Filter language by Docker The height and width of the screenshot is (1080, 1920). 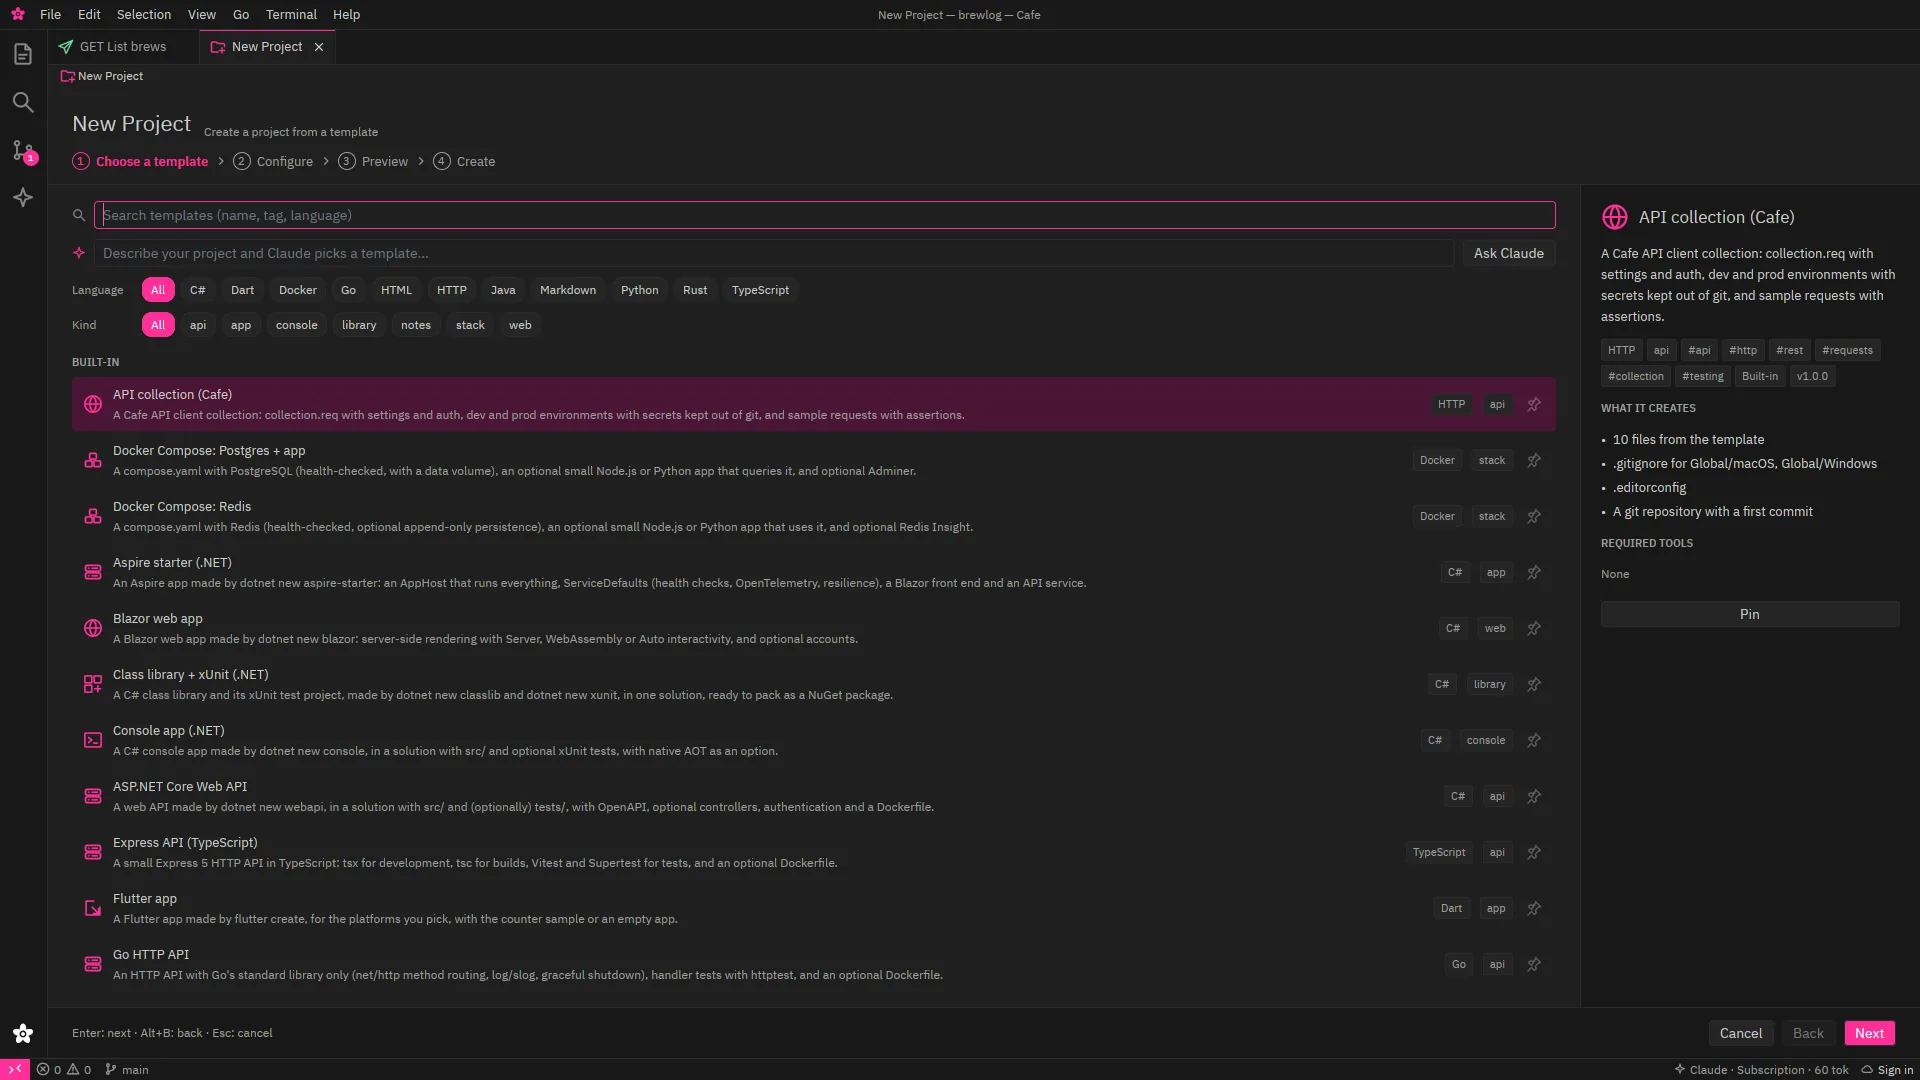[298, 290]
